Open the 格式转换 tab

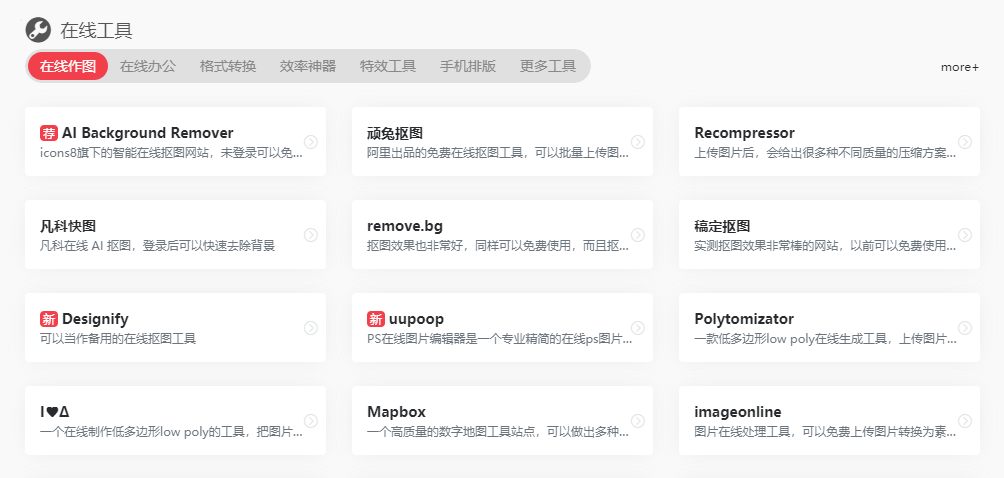pos(228,66)
